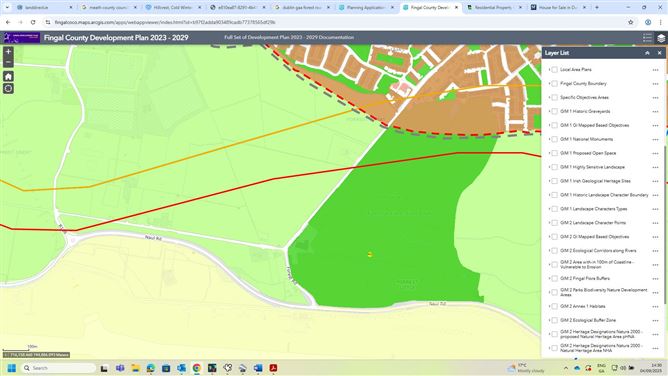This screenshot has width=668, height=376.
Task: Activate My Location button
Action: pos(8,89)
